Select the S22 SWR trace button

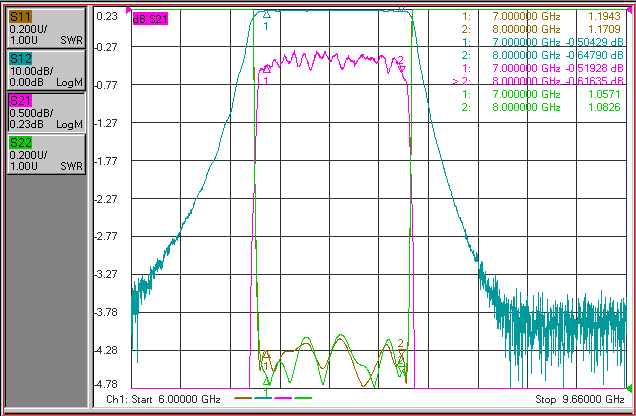(x=46, y=154)
